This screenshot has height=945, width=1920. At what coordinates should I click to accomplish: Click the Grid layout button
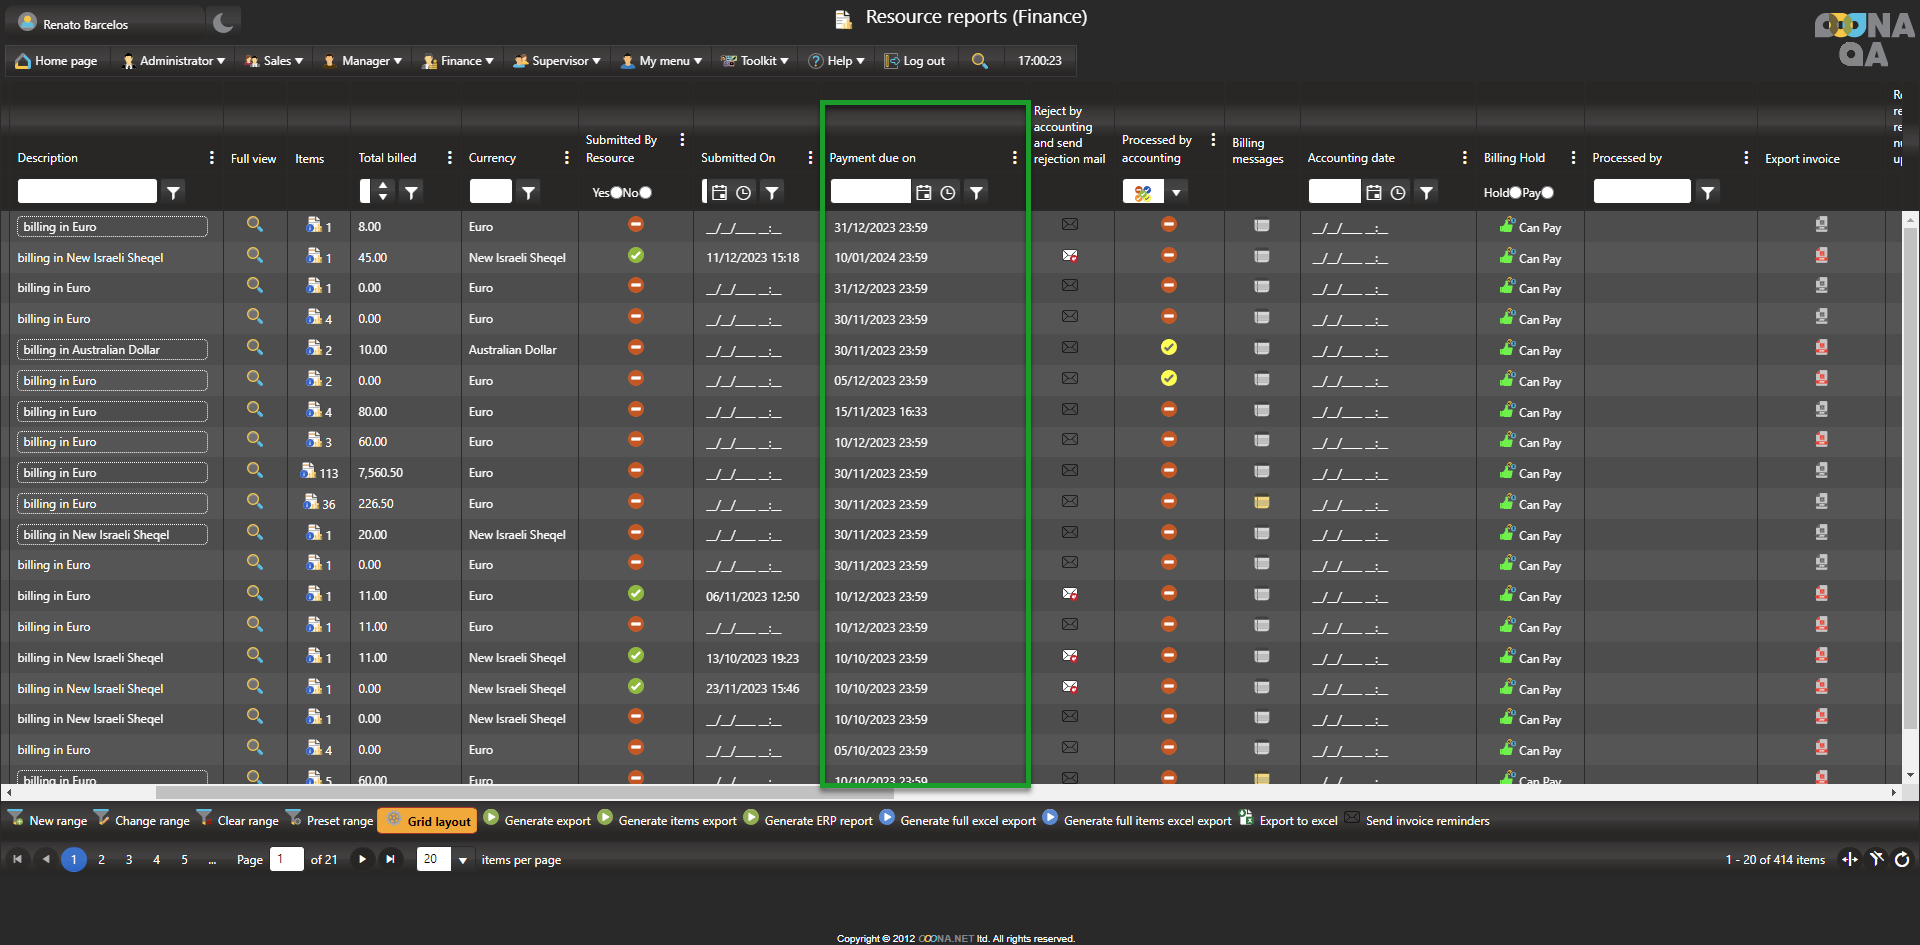pos(428,821)
